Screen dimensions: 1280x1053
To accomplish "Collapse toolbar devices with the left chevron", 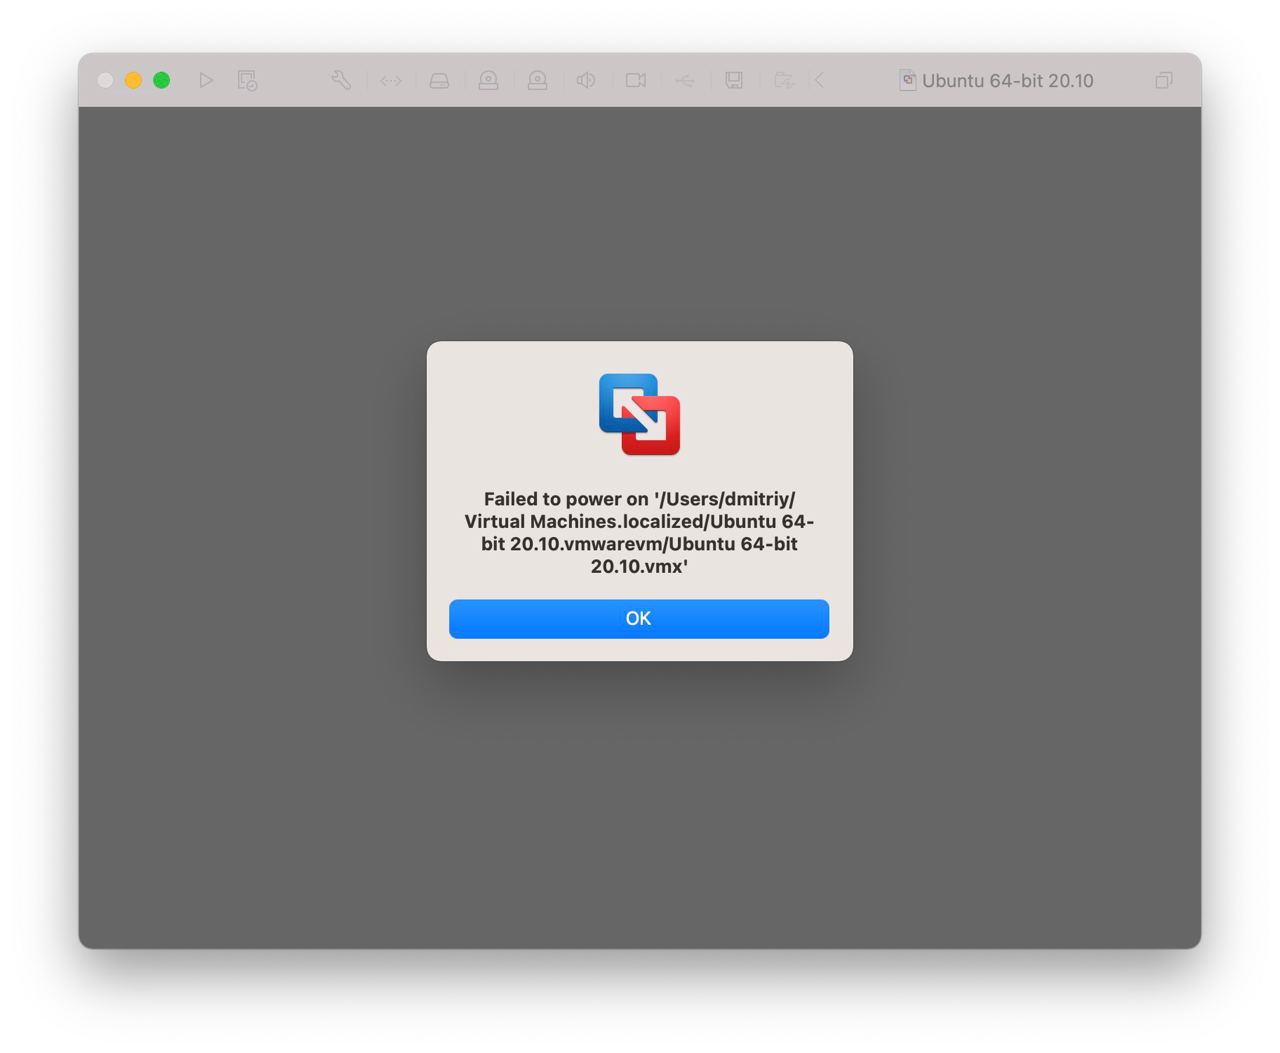I will pos(819,80).
